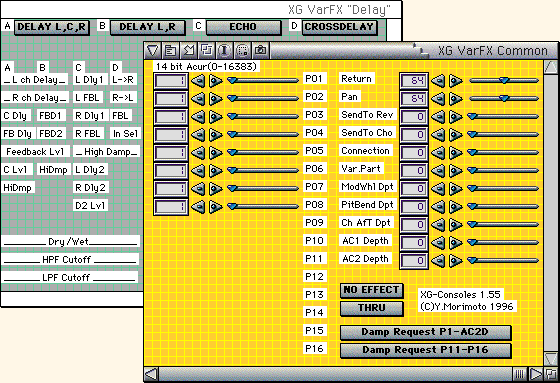This screenshot has height=383, width=560.
Task: Click 14 bit P06 left arrow
Action: pyautogui.click(x=198, y=170)
